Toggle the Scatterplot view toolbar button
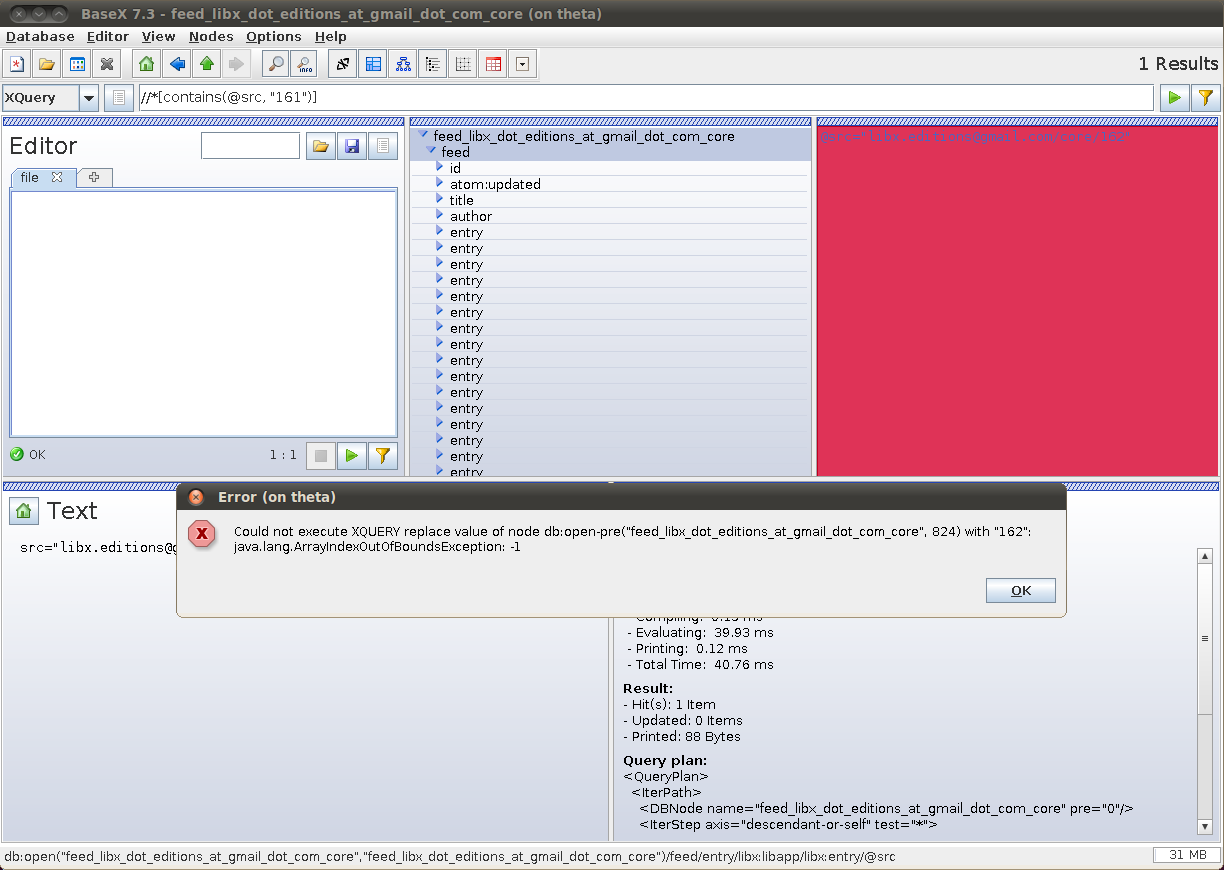 pyautogui.click(x=462, y=64)
